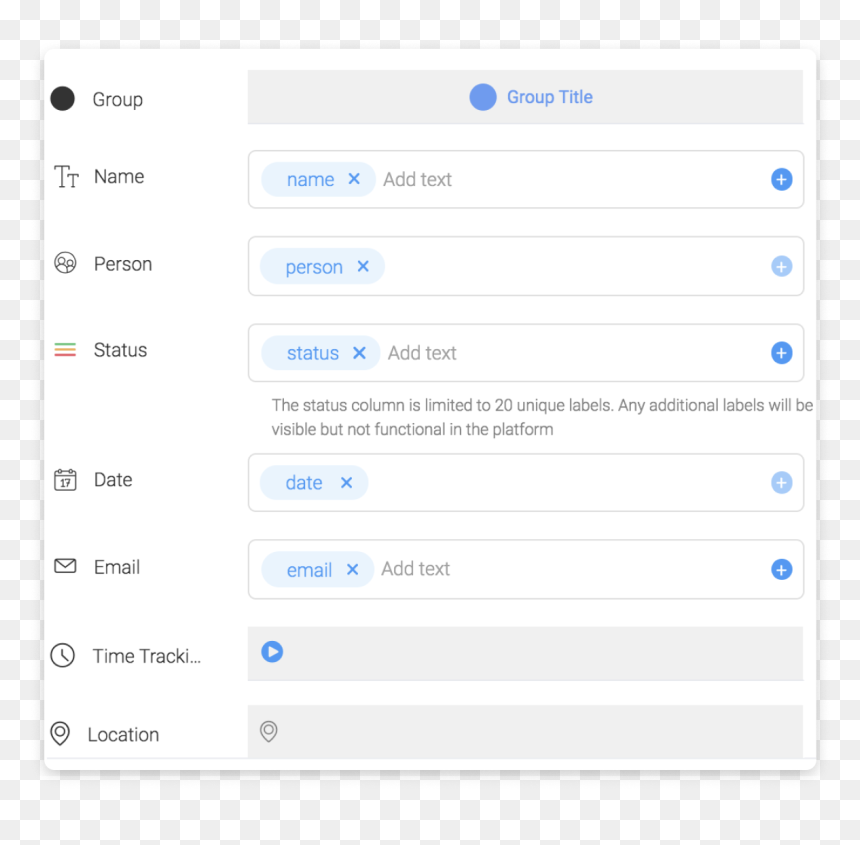Click plus button in Email field

click(782, 569)
